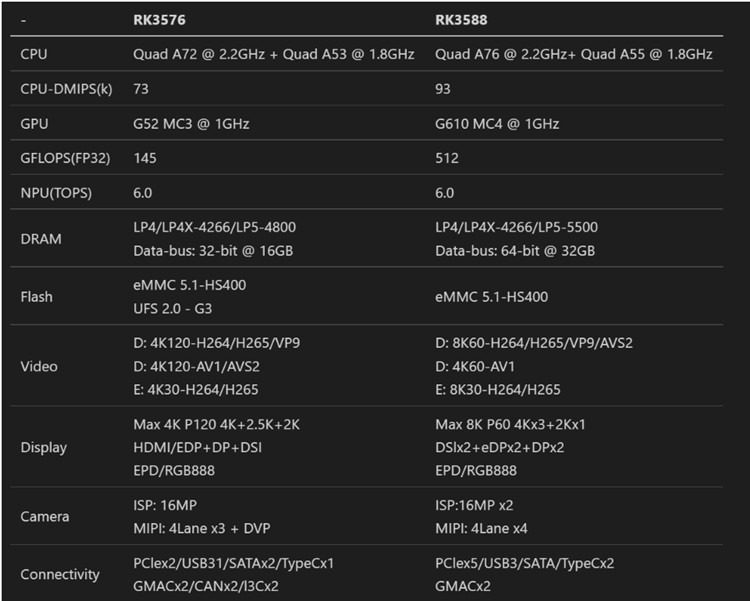Image resolution: width=750 pixels, height=601 pixels.
Task: Click the Camera row label
Action: 45,517
